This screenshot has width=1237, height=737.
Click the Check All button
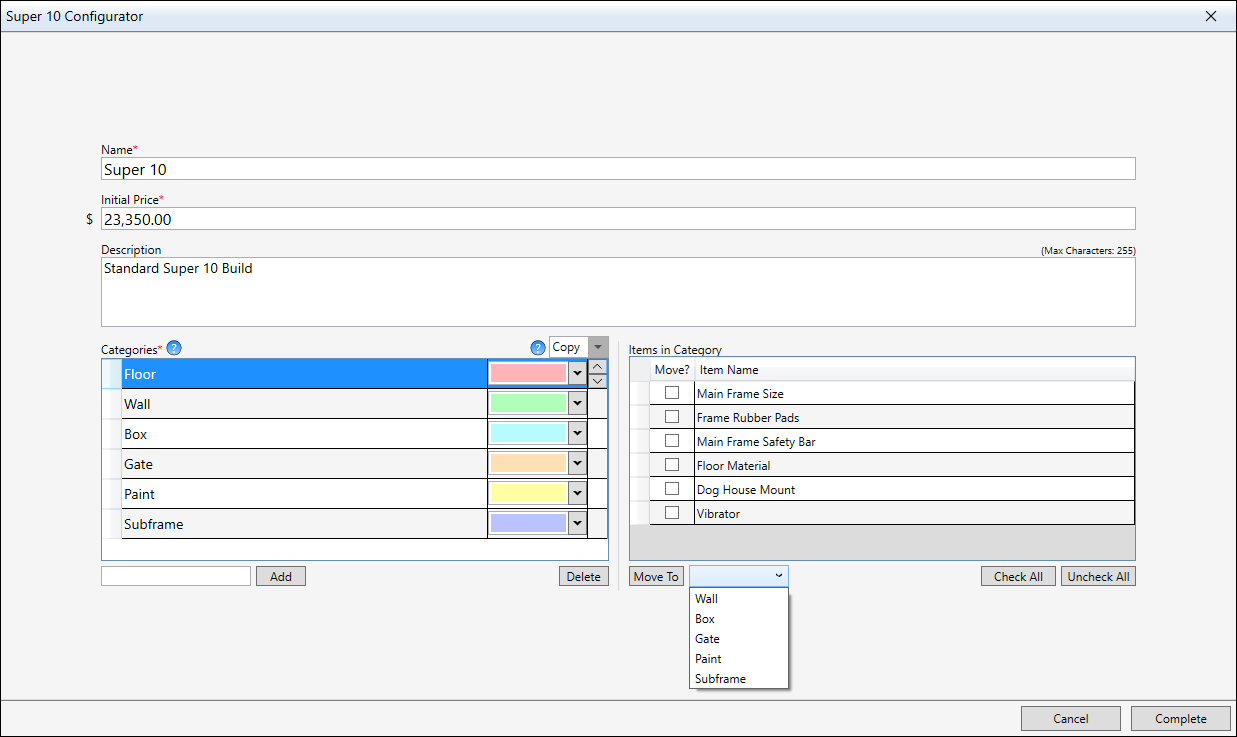[1018, 576]
